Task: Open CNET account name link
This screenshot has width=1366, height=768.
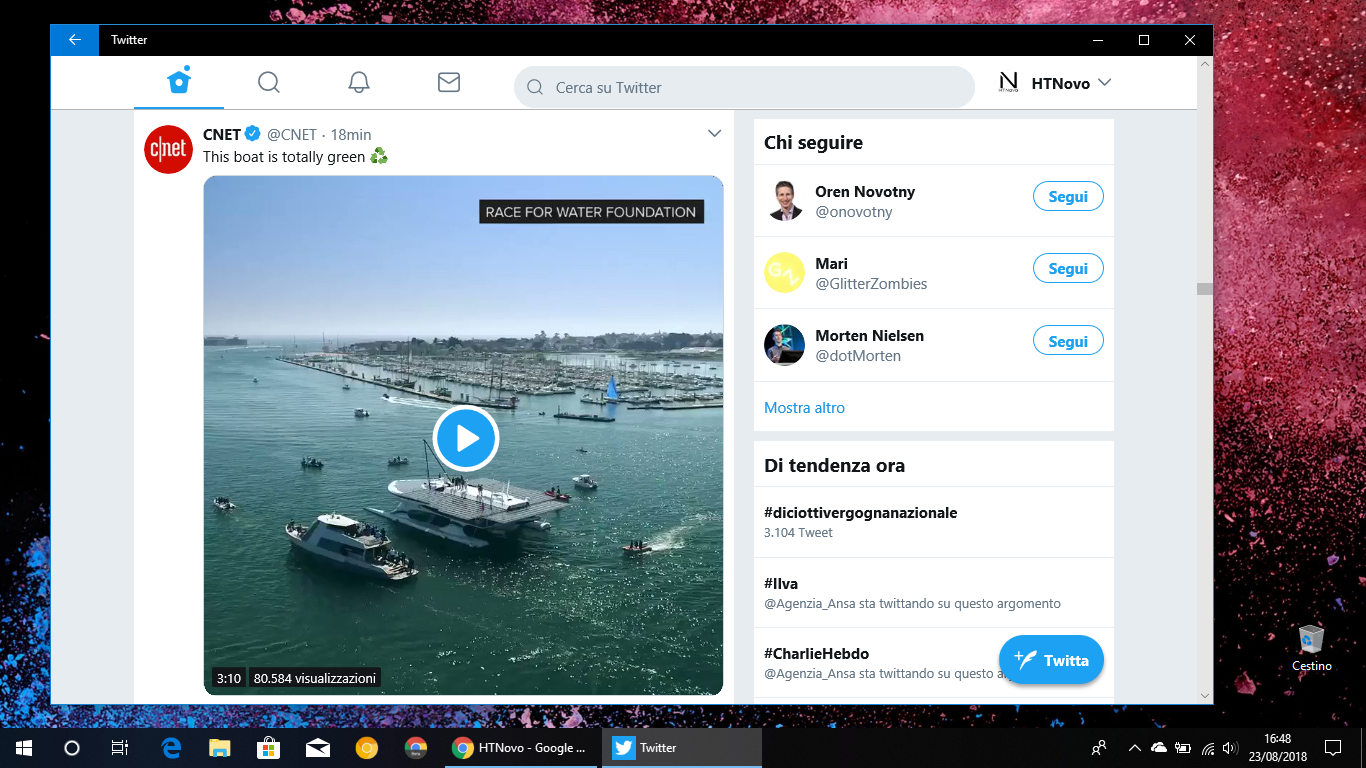Action: pos(222,134)
